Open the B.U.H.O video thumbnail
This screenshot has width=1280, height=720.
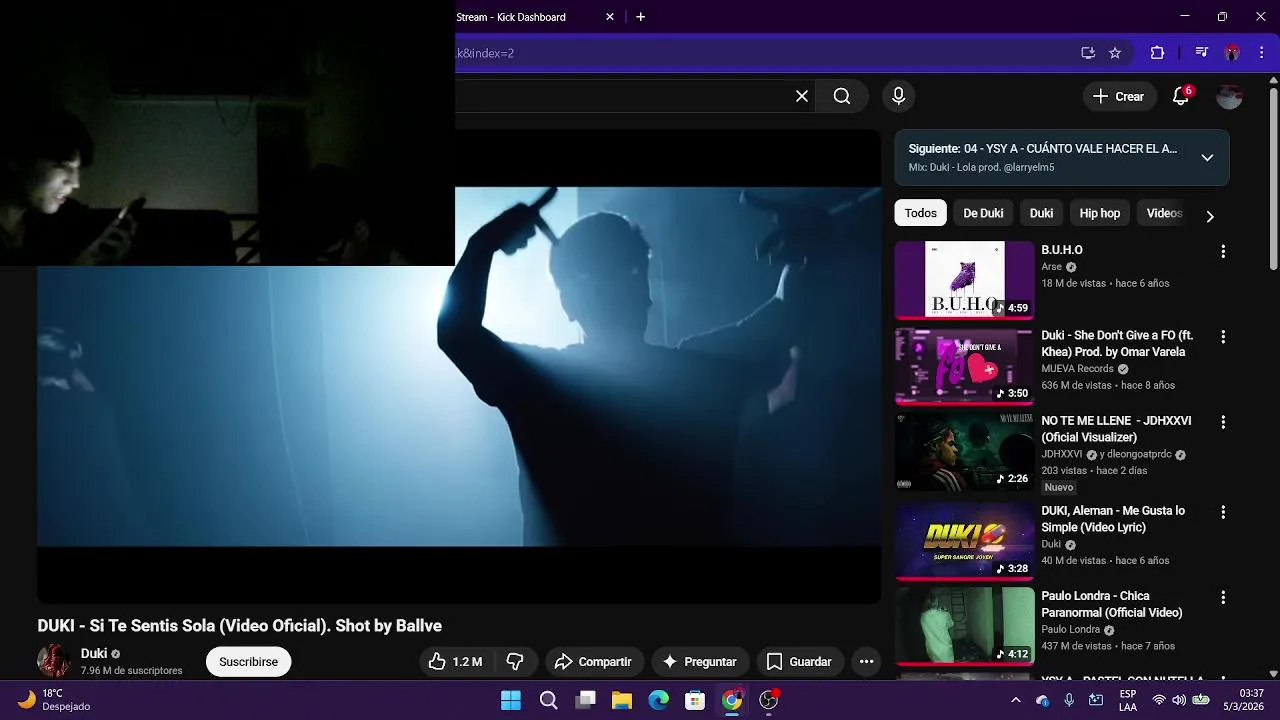tap(964, 280)
